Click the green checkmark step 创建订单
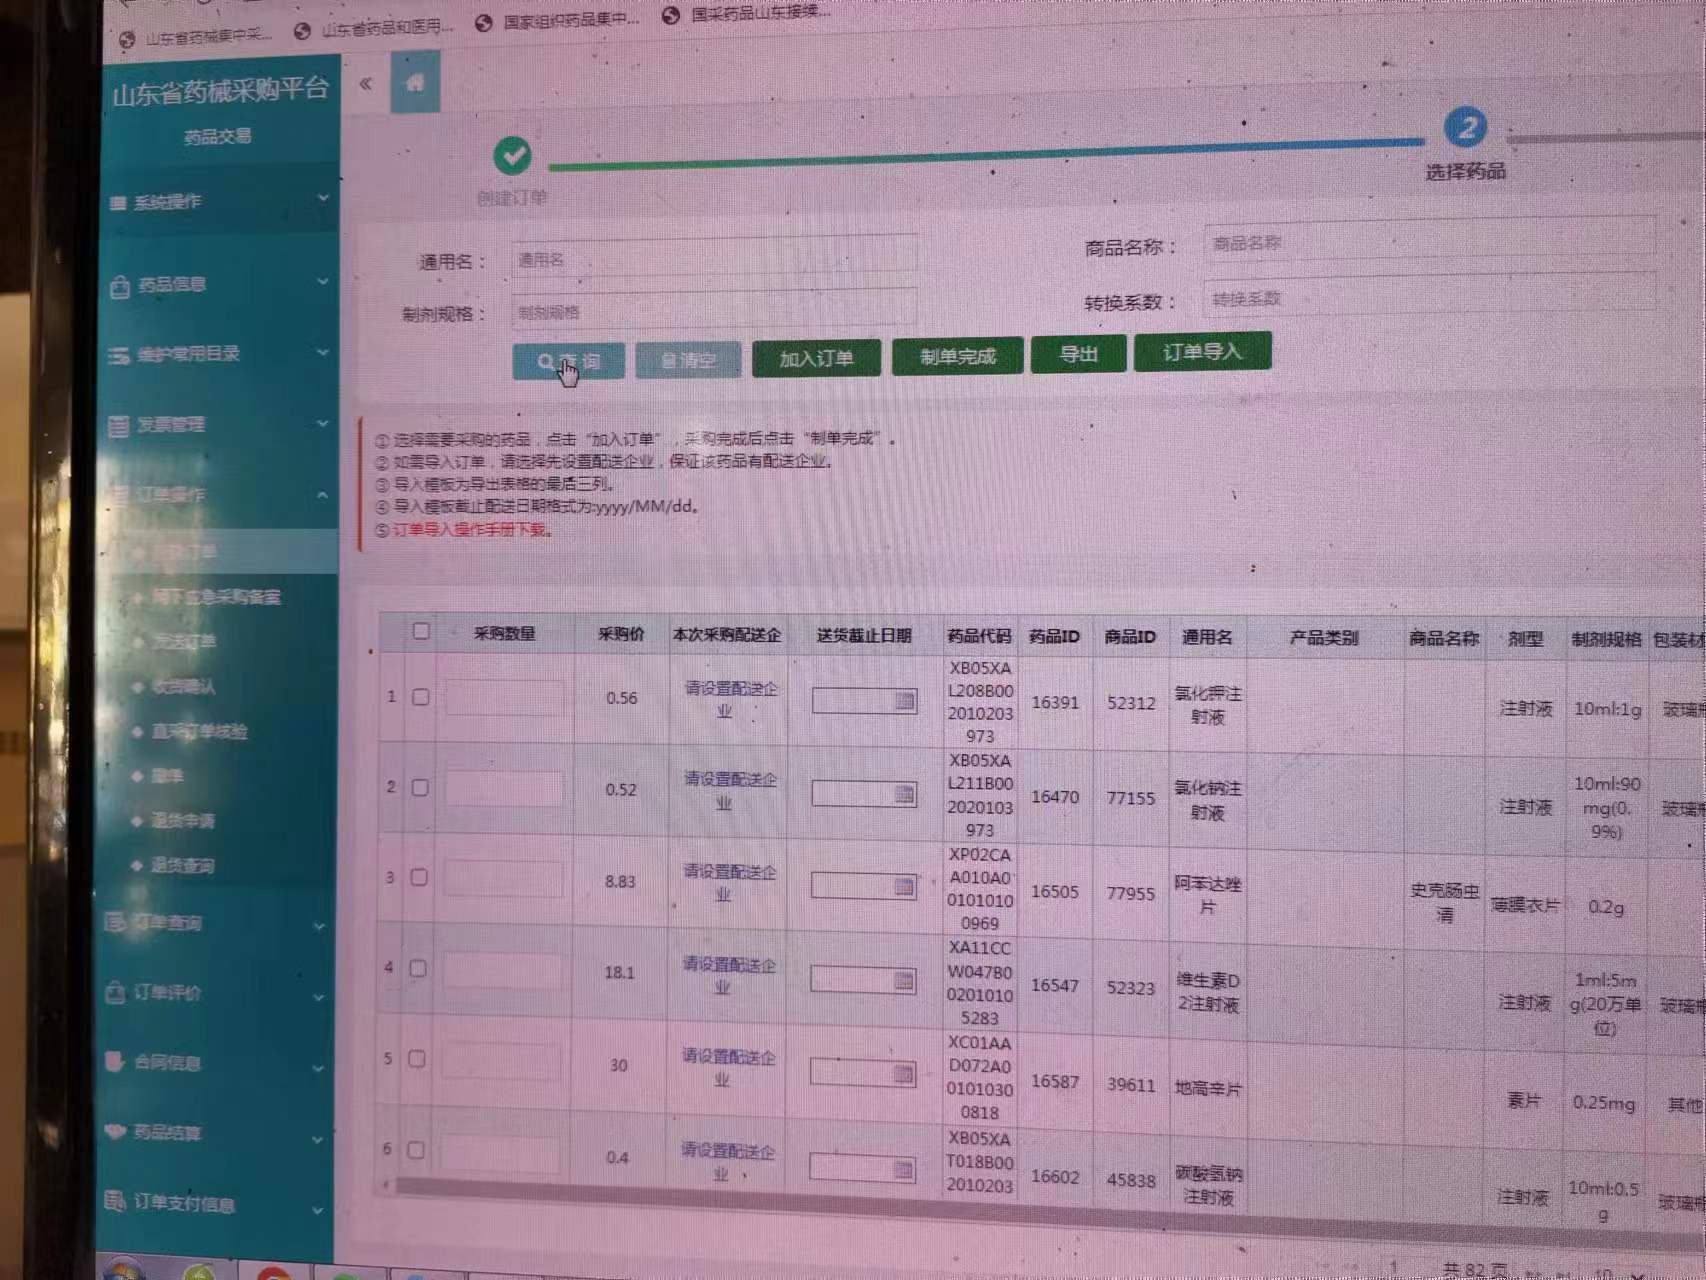This screenshot has width=1706, height=1280. click(512, 155)
